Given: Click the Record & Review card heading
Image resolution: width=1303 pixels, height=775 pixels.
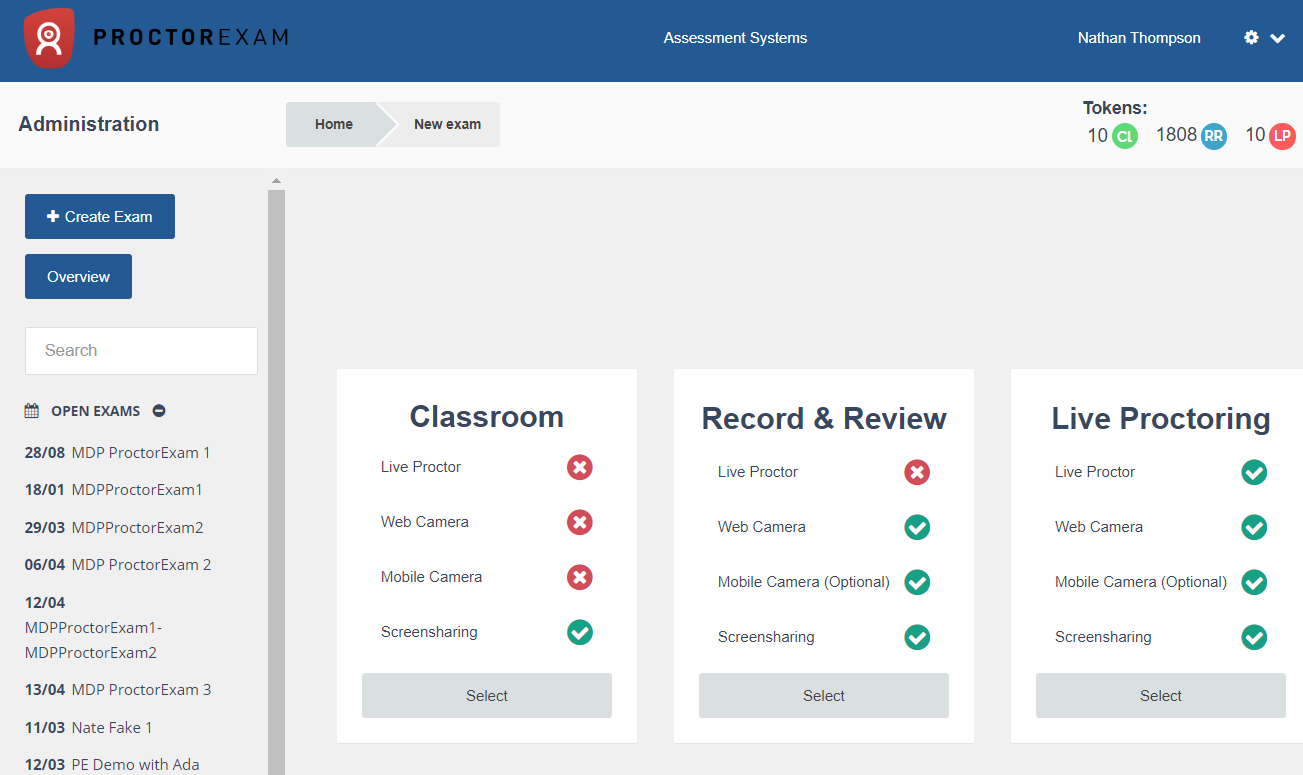Looking at the screenshot, I should (824, 418).
